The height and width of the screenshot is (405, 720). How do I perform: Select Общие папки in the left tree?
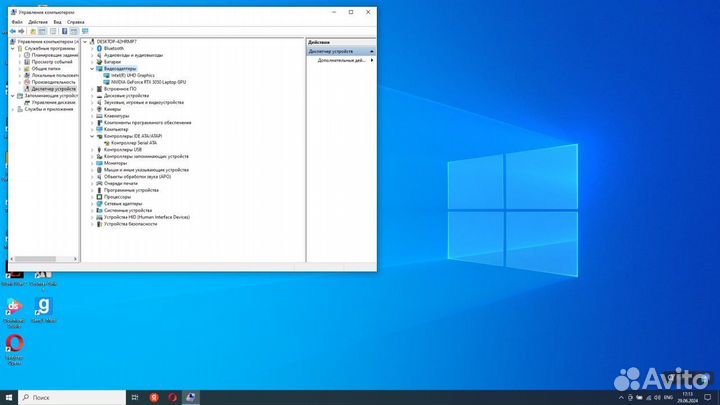point(46,68)
